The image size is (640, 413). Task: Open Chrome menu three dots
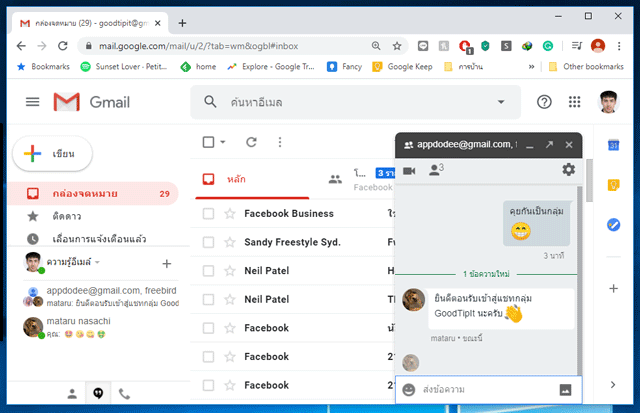(x=619, y=46)
